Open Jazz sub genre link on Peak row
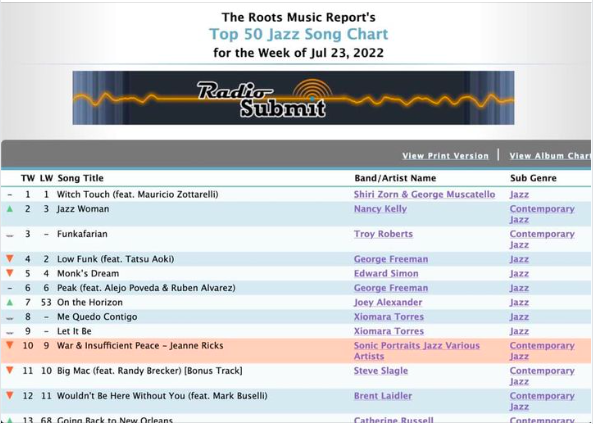593x424 pixels. [x=519, y=288]
